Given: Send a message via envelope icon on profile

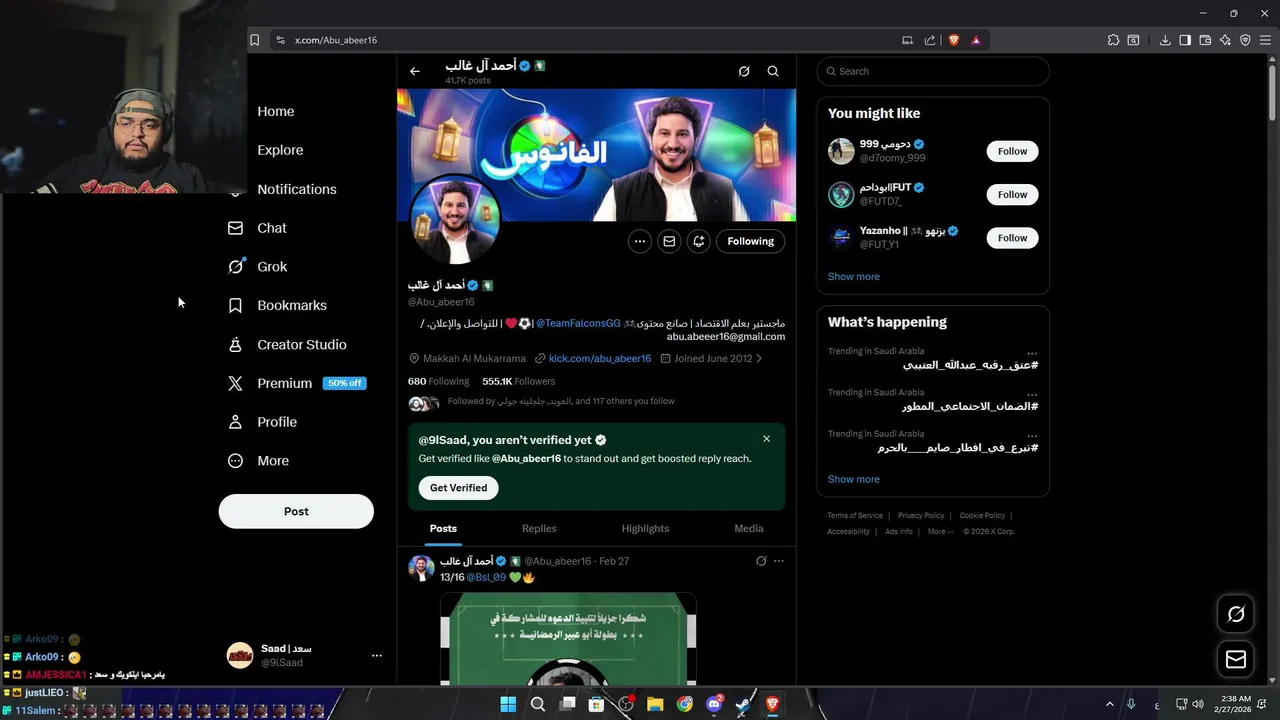Looking at the screenshot, I should pyautogui.click(x=669, y=241).
